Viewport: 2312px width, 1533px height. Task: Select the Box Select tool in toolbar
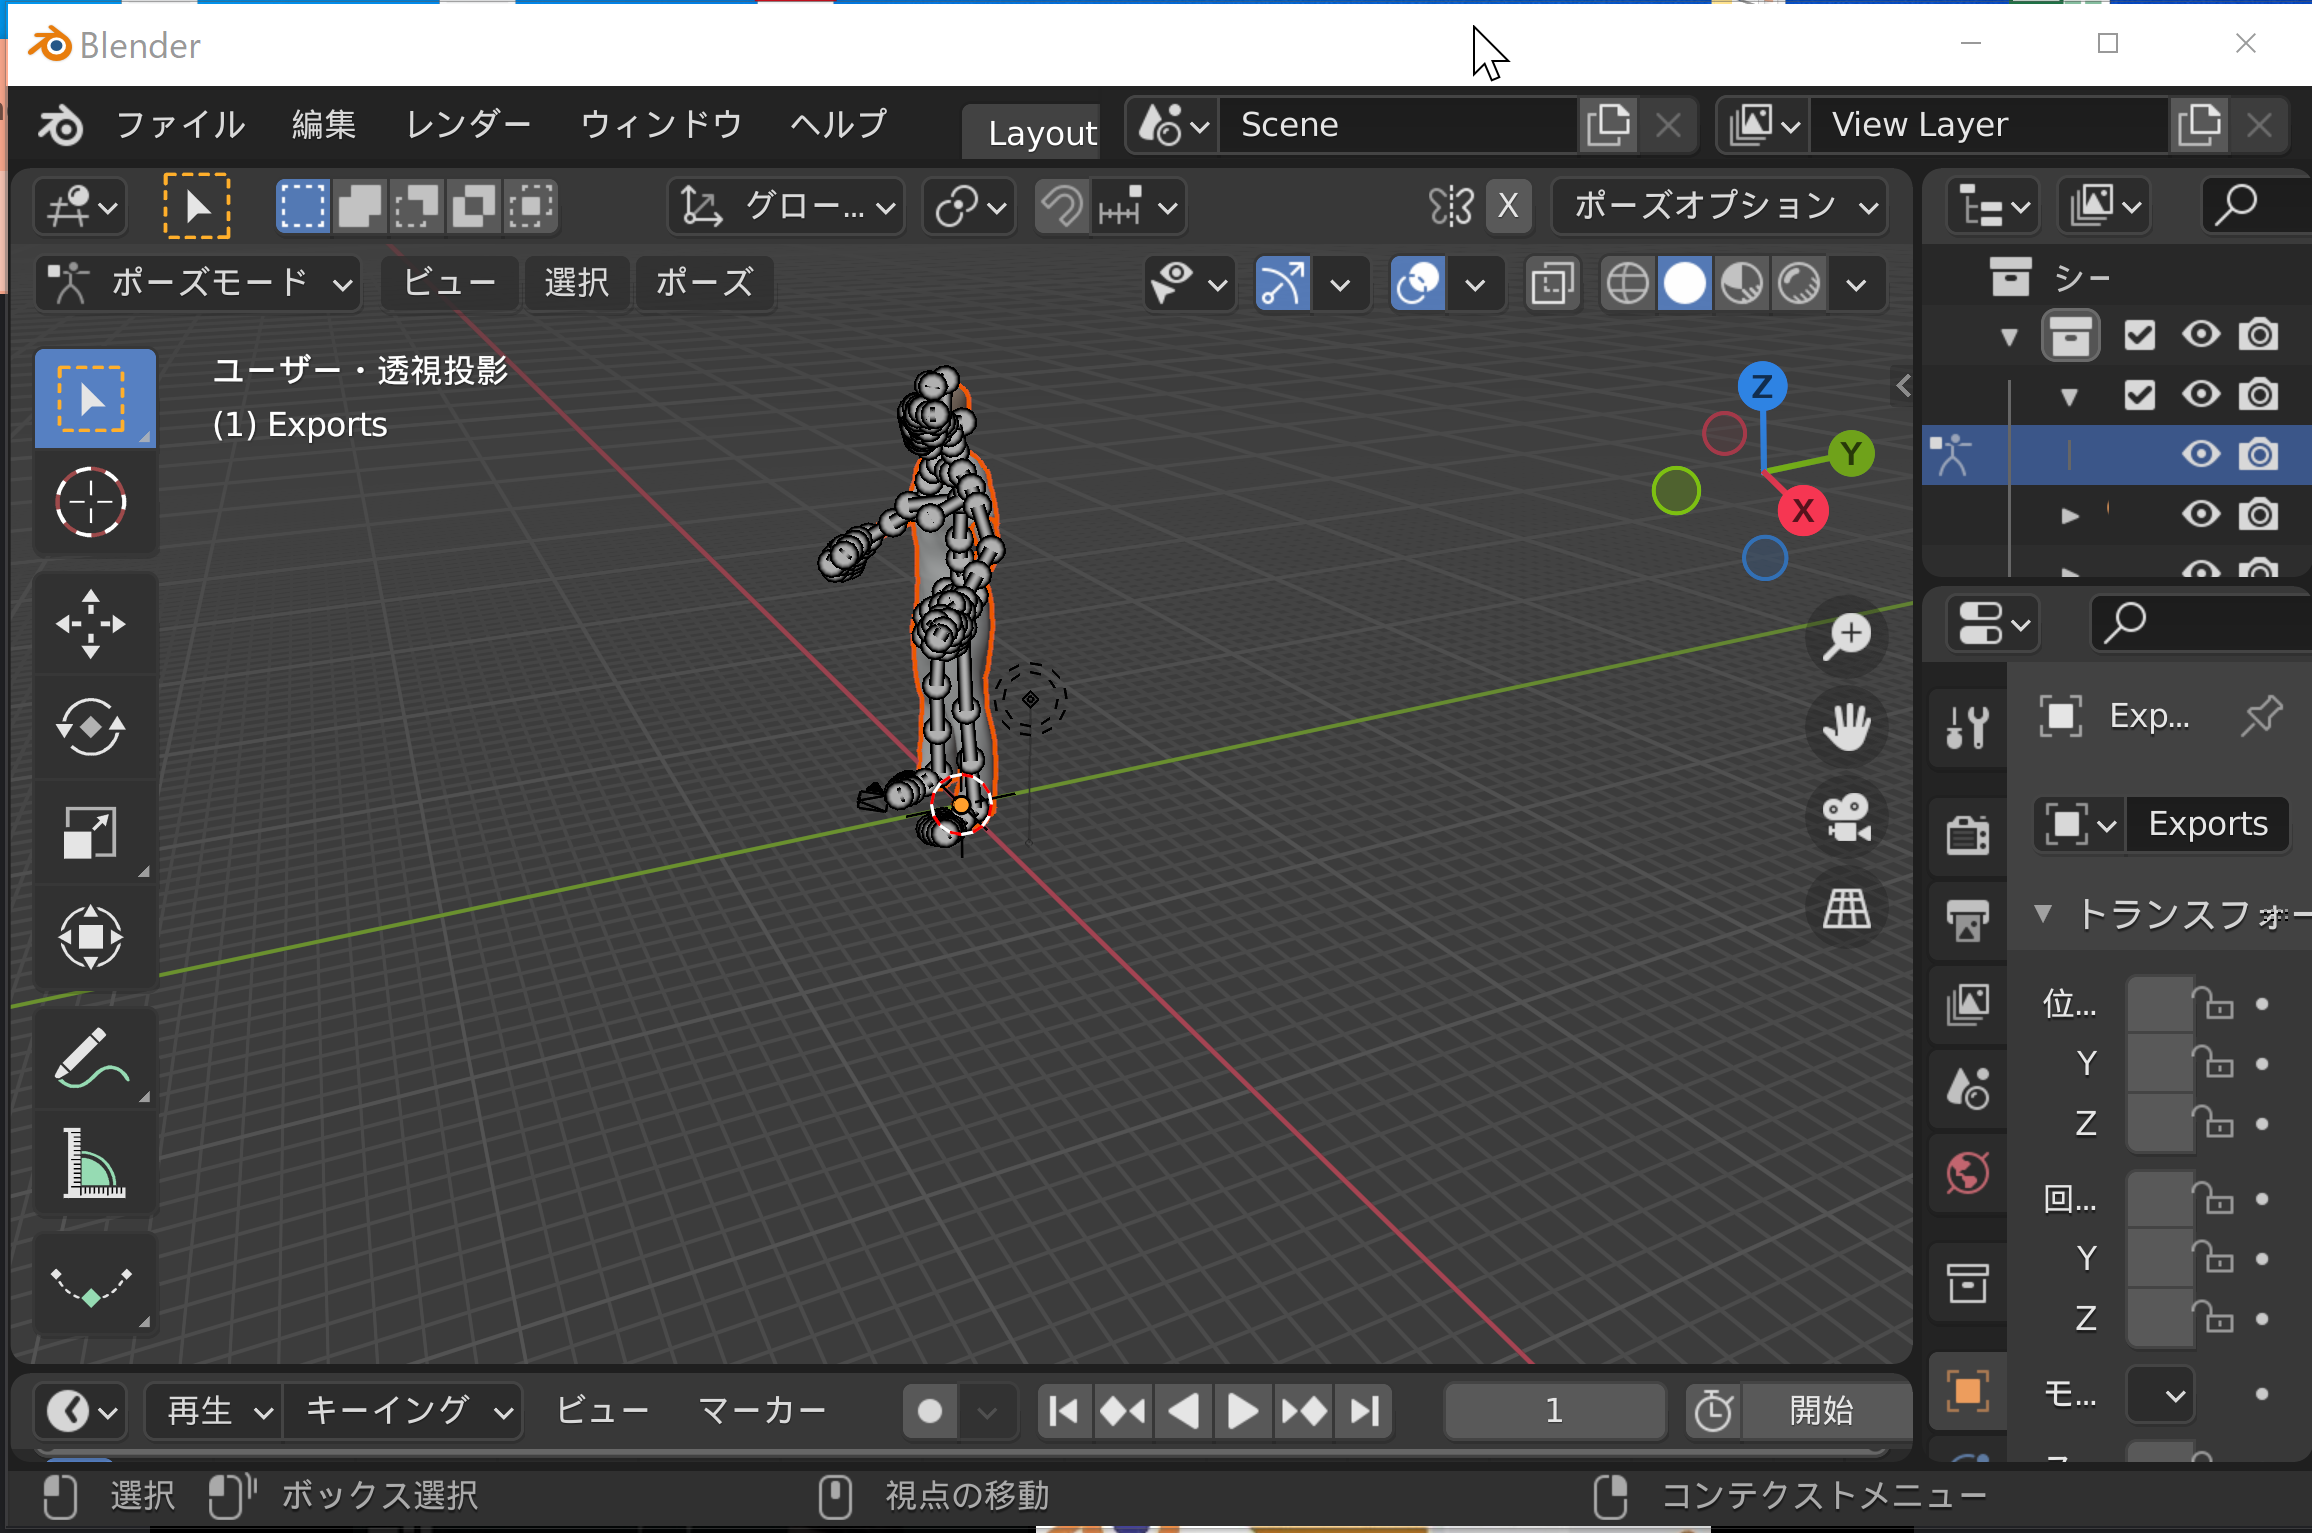click(x=95, y=398)
